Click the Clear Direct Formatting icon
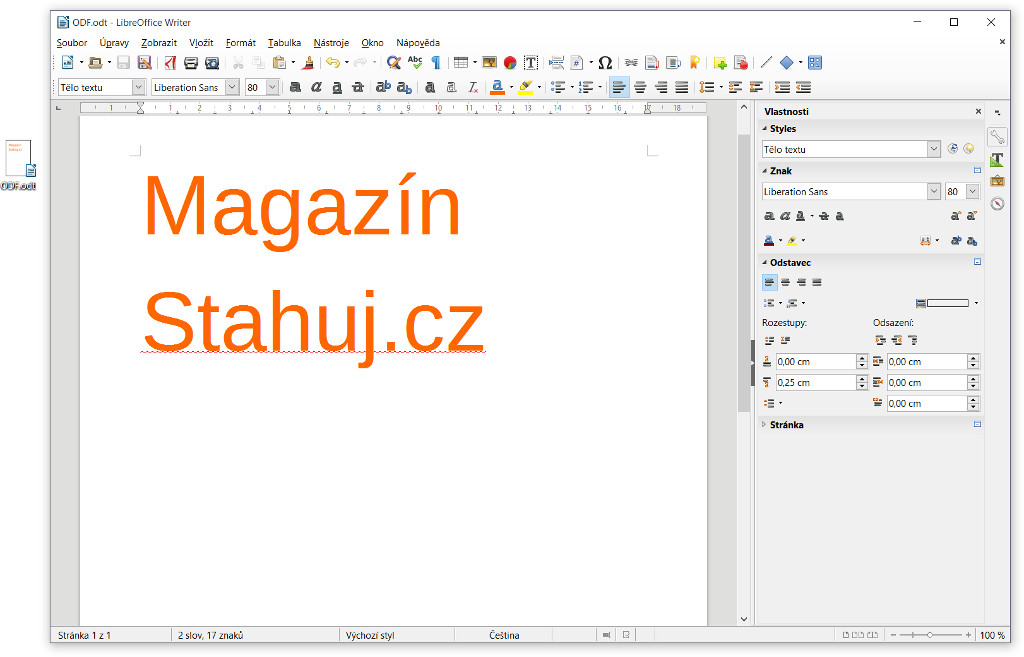 point(473,88)
